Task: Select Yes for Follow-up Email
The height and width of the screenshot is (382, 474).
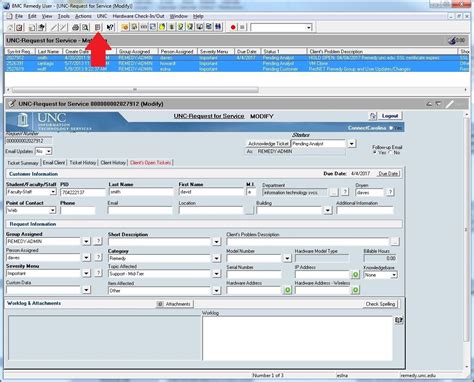Action: [375, 152]
